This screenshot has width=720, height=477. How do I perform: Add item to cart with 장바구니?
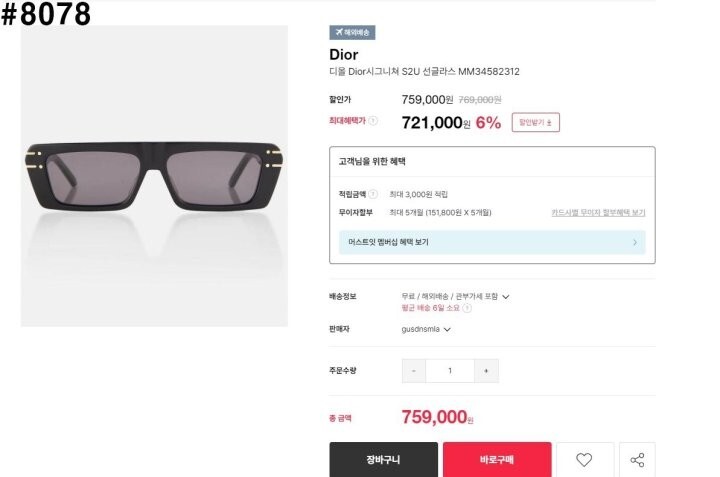coord(383,460)
